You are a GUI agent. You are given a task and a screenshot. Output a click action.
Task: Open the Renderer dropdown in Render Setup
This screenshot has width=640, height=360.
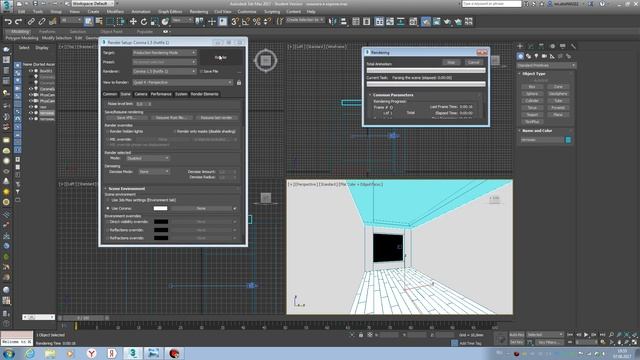click(x=164, y=71)
